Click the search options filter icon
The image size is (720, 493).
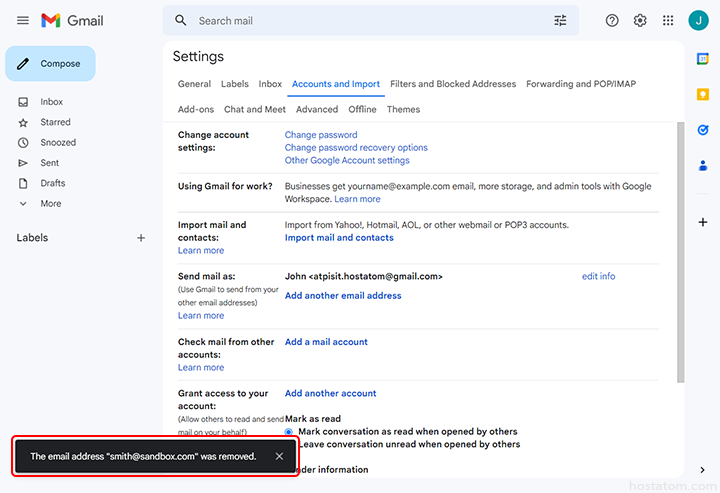pos(560,20)
